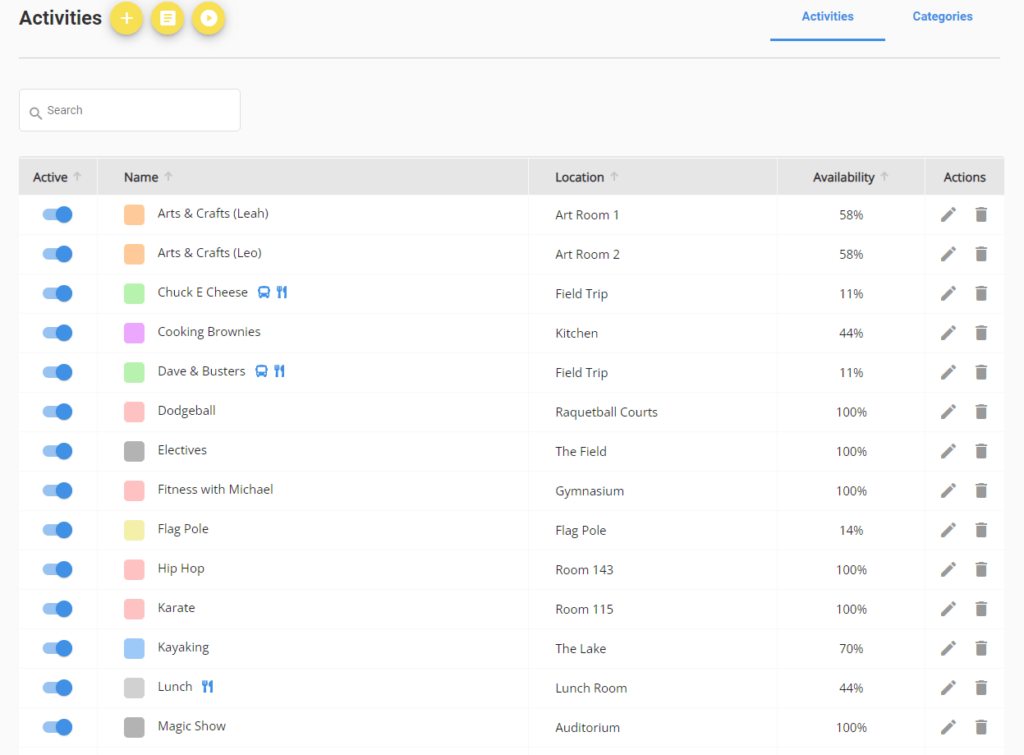The image size is (1024, 755).
Task: Edit the Cooking Brownies activity
Action: pos(948,333)
